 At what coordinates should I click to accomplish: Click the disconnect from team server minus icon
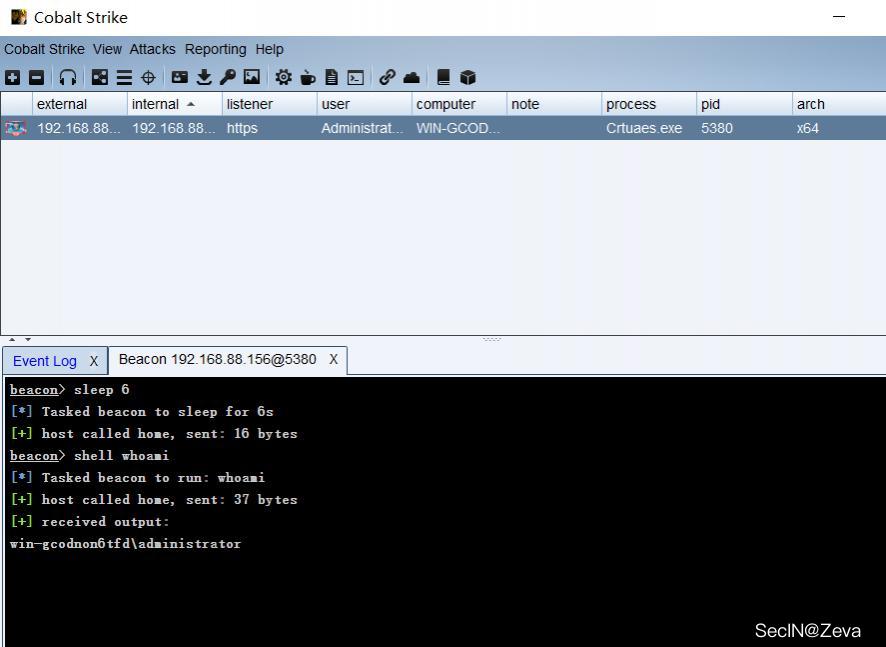[36, 77]
